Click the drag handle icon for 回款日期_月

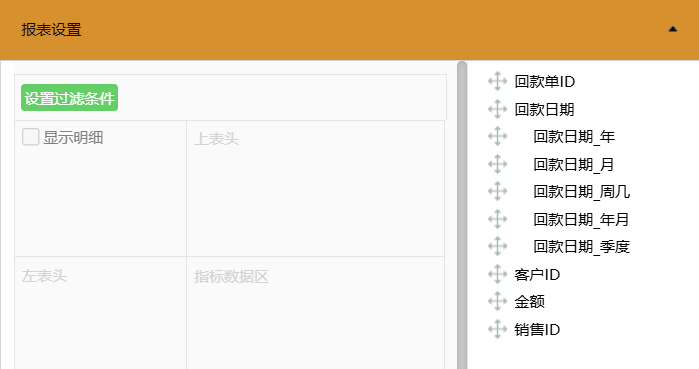tap(498, 164)
